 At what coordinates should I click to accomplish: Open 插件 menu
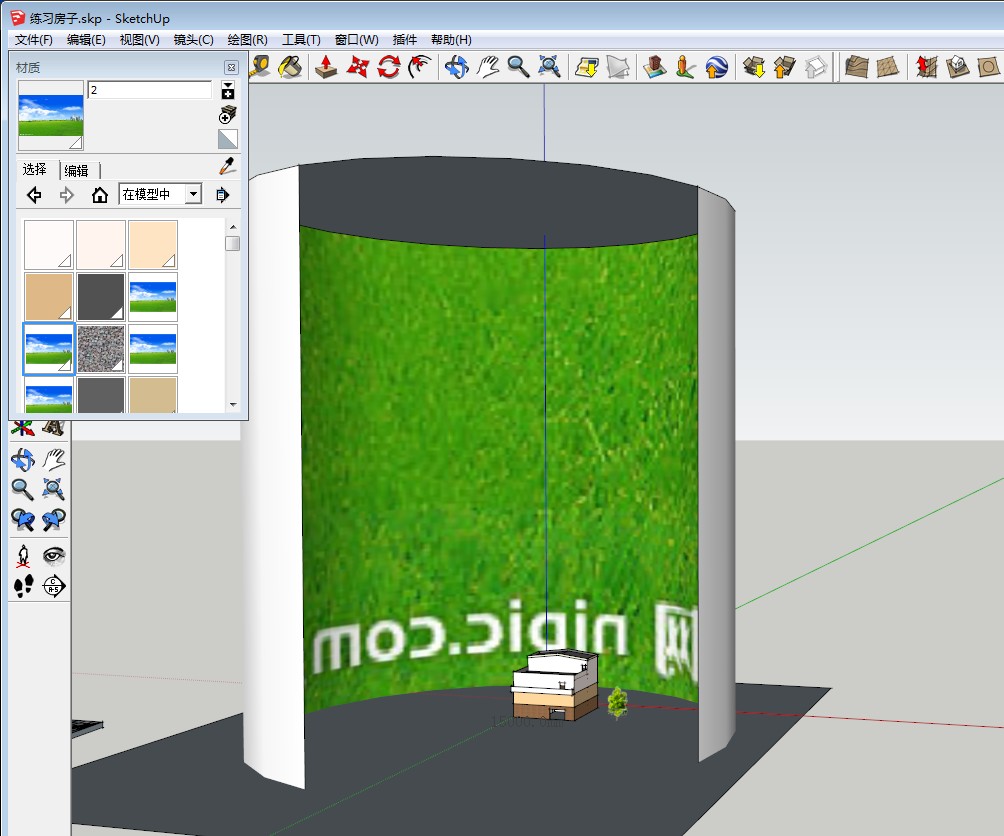pos(405,40)
